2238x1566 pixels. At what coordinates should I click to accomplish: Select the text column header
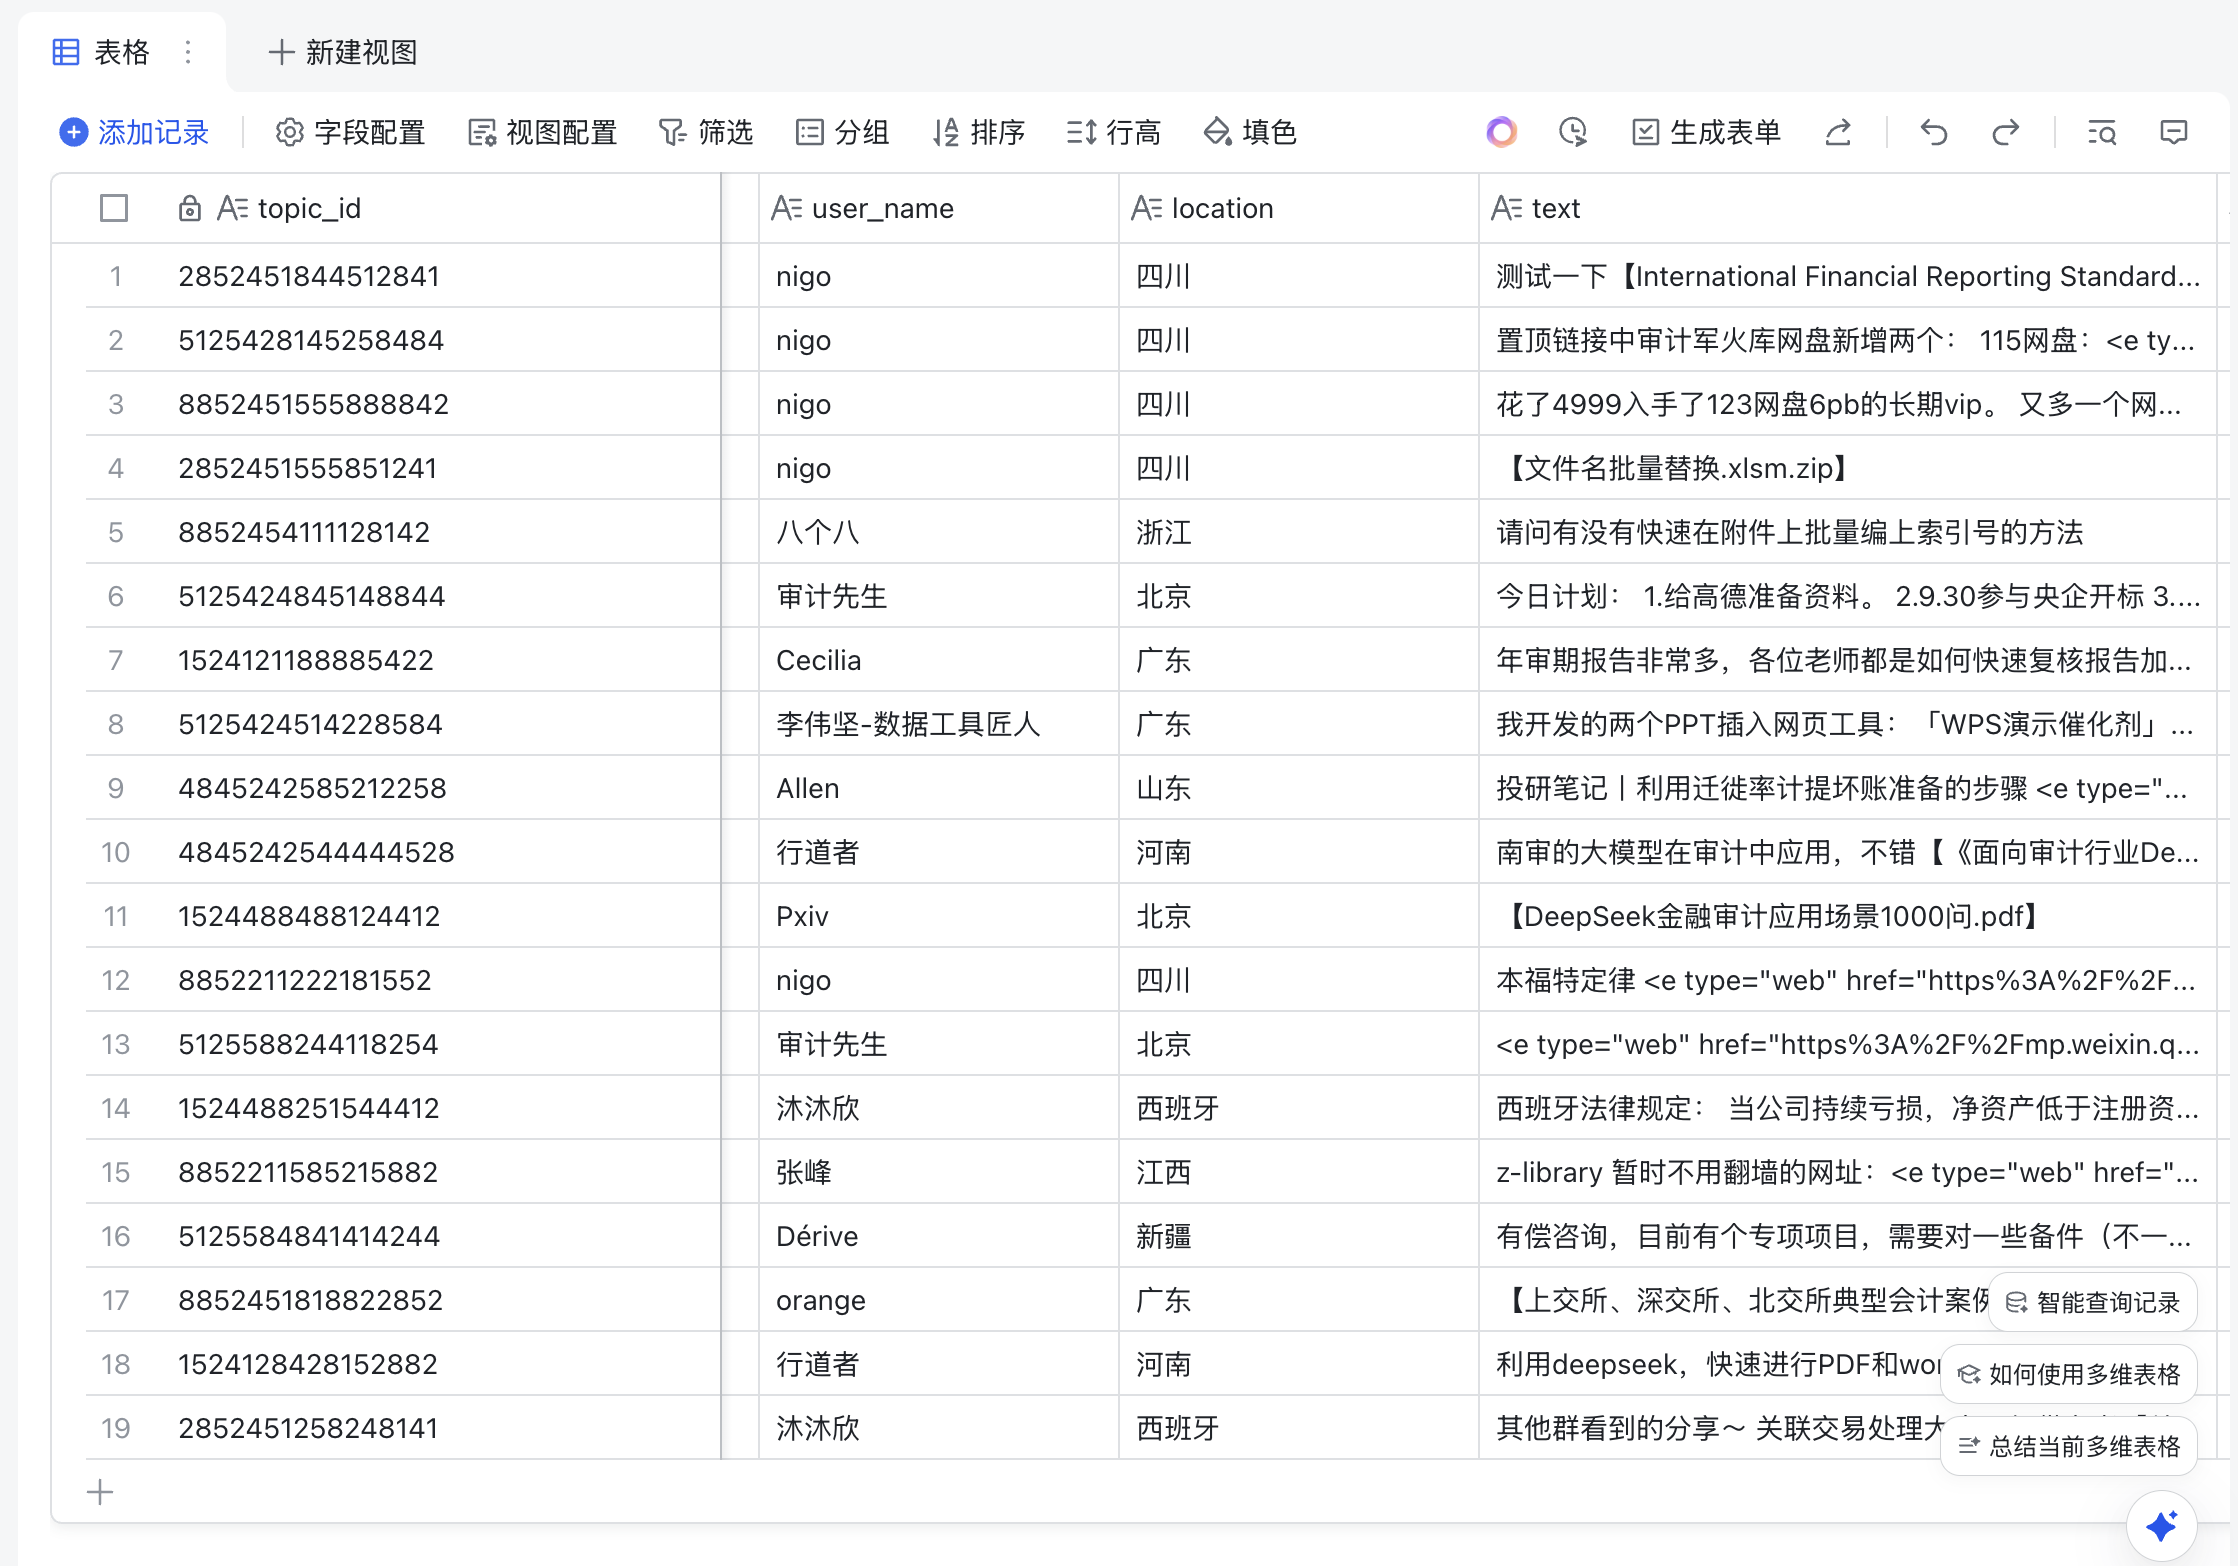point(1848,208)
